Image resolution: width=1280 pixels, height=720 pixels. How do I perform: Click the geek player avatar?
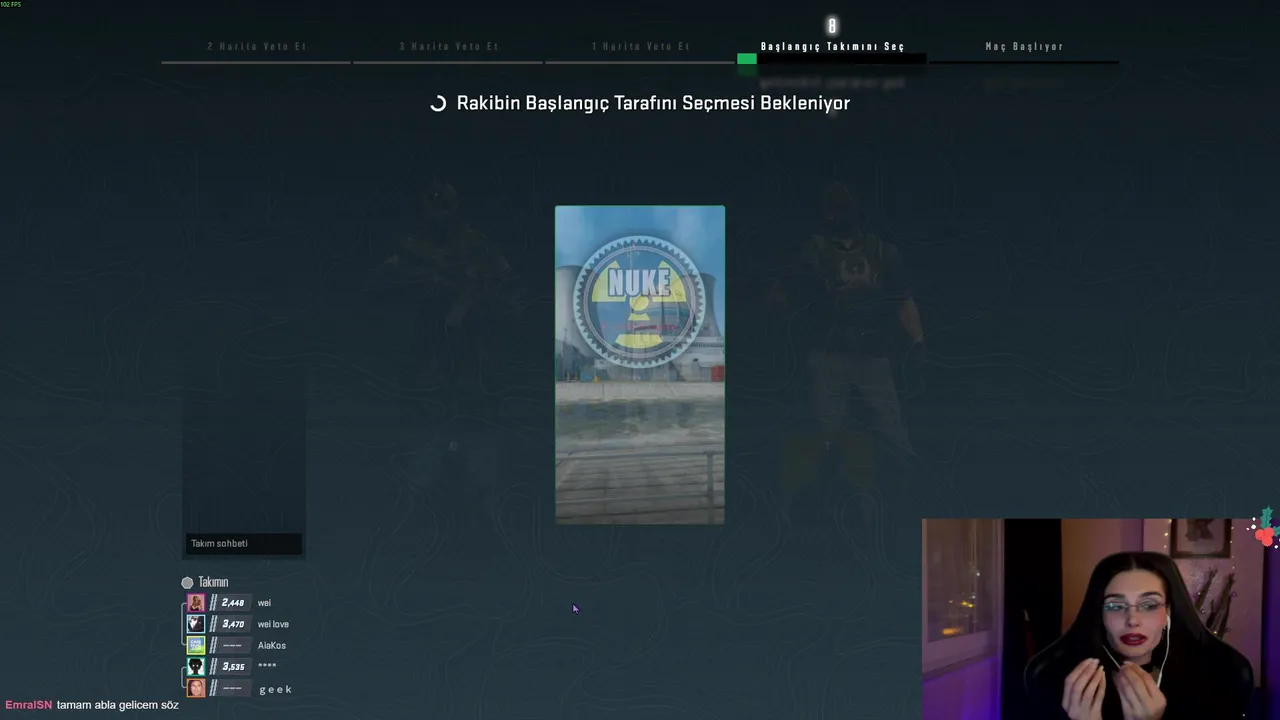coord(196,688)
